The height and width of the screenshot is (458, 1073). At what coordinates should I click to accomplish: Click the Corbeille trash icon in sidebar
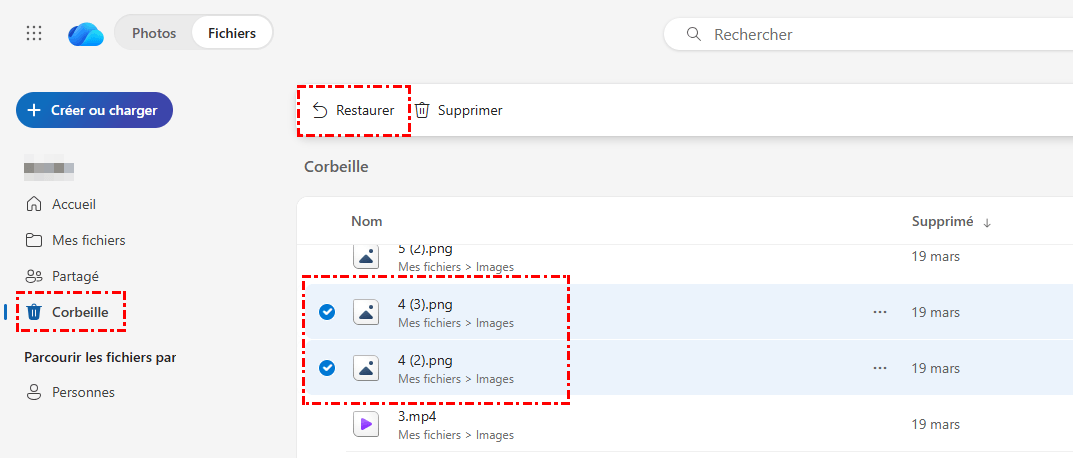(x=35, y=312)
